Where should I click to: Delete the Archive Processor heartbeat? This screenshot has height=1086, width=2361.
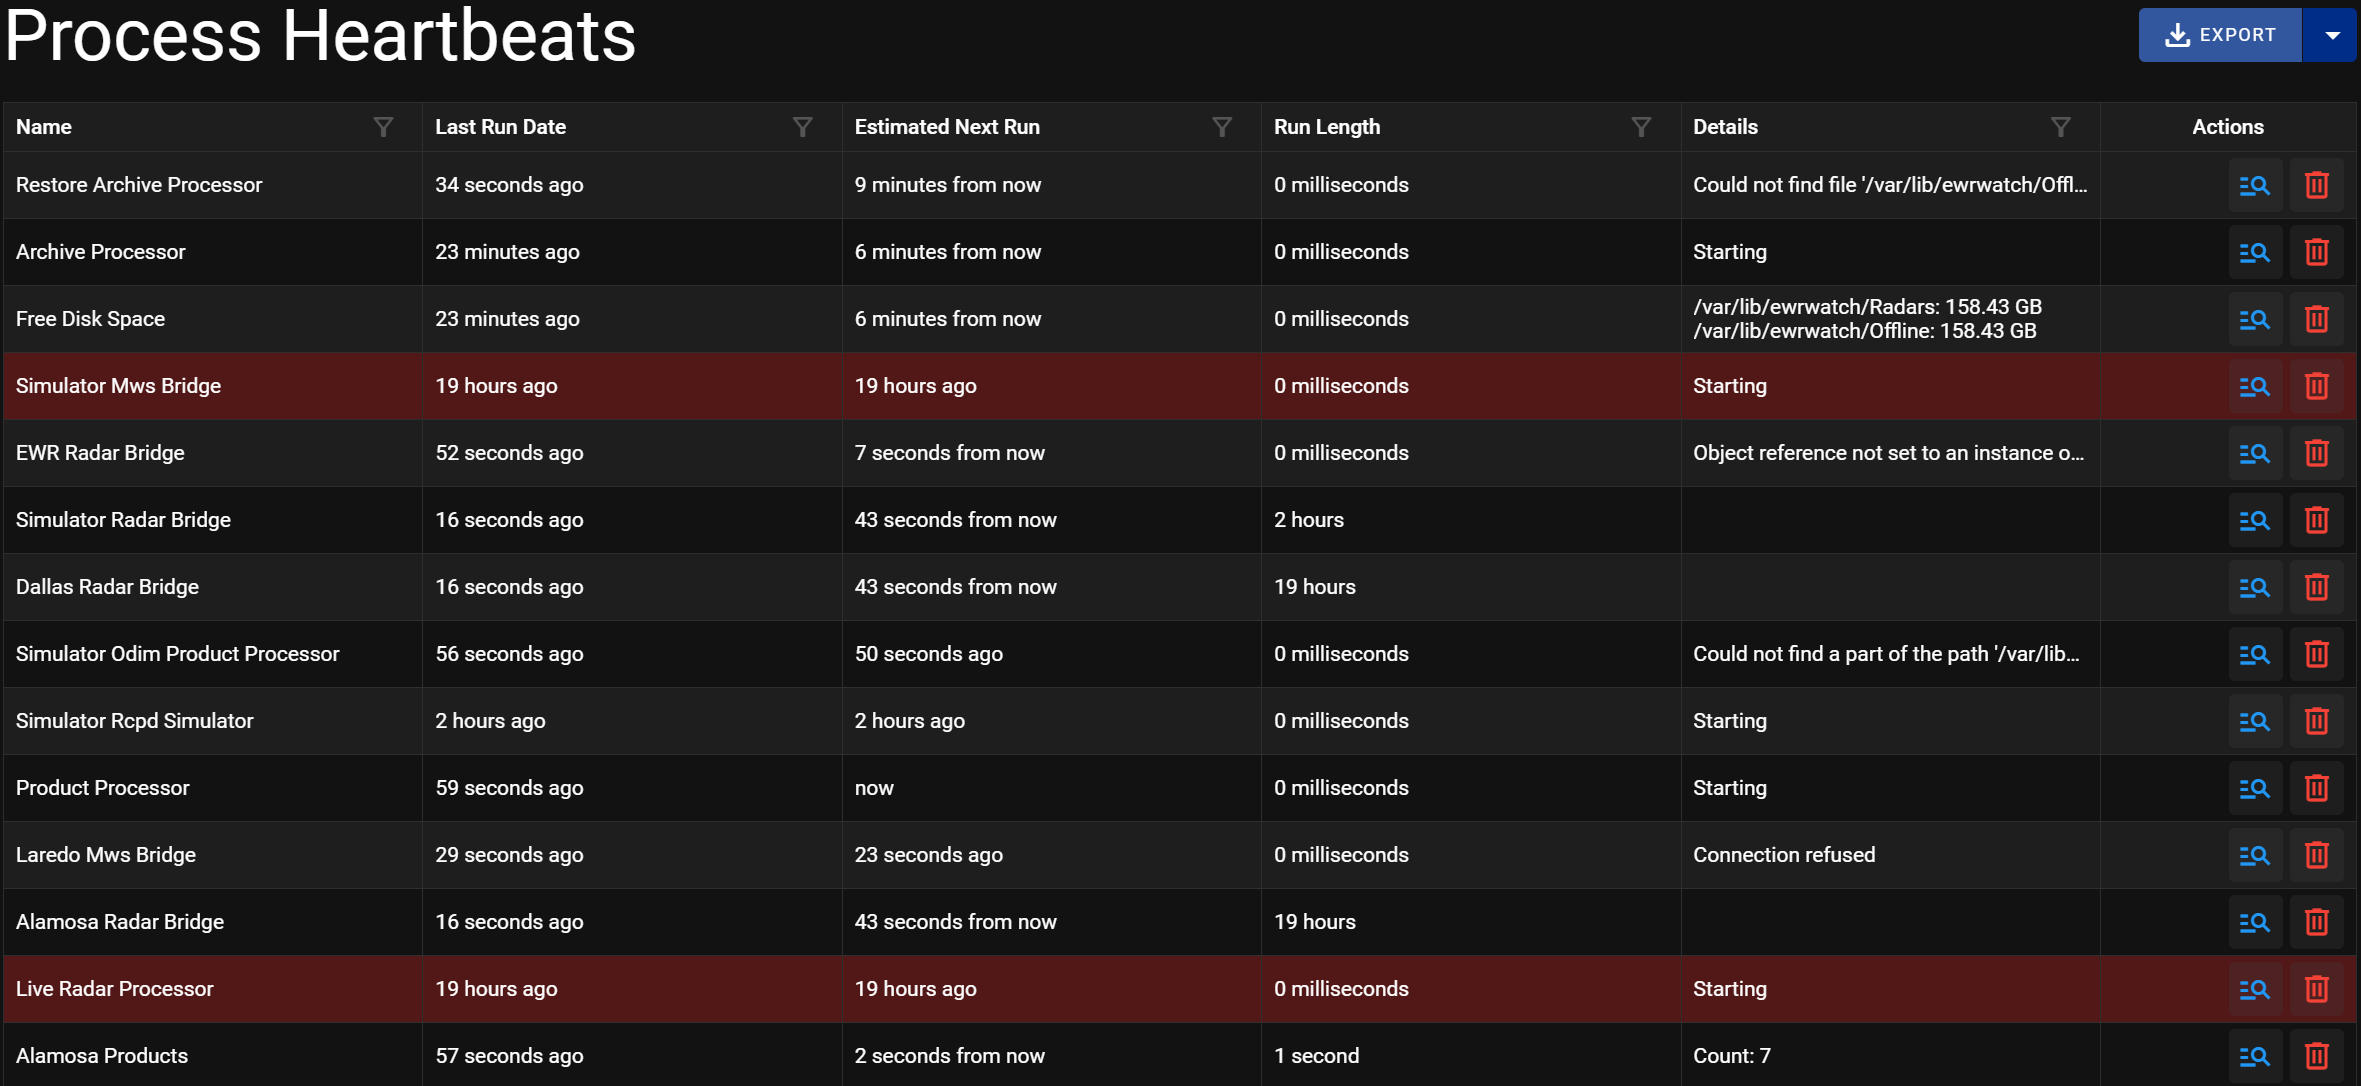pos(2316,252)
